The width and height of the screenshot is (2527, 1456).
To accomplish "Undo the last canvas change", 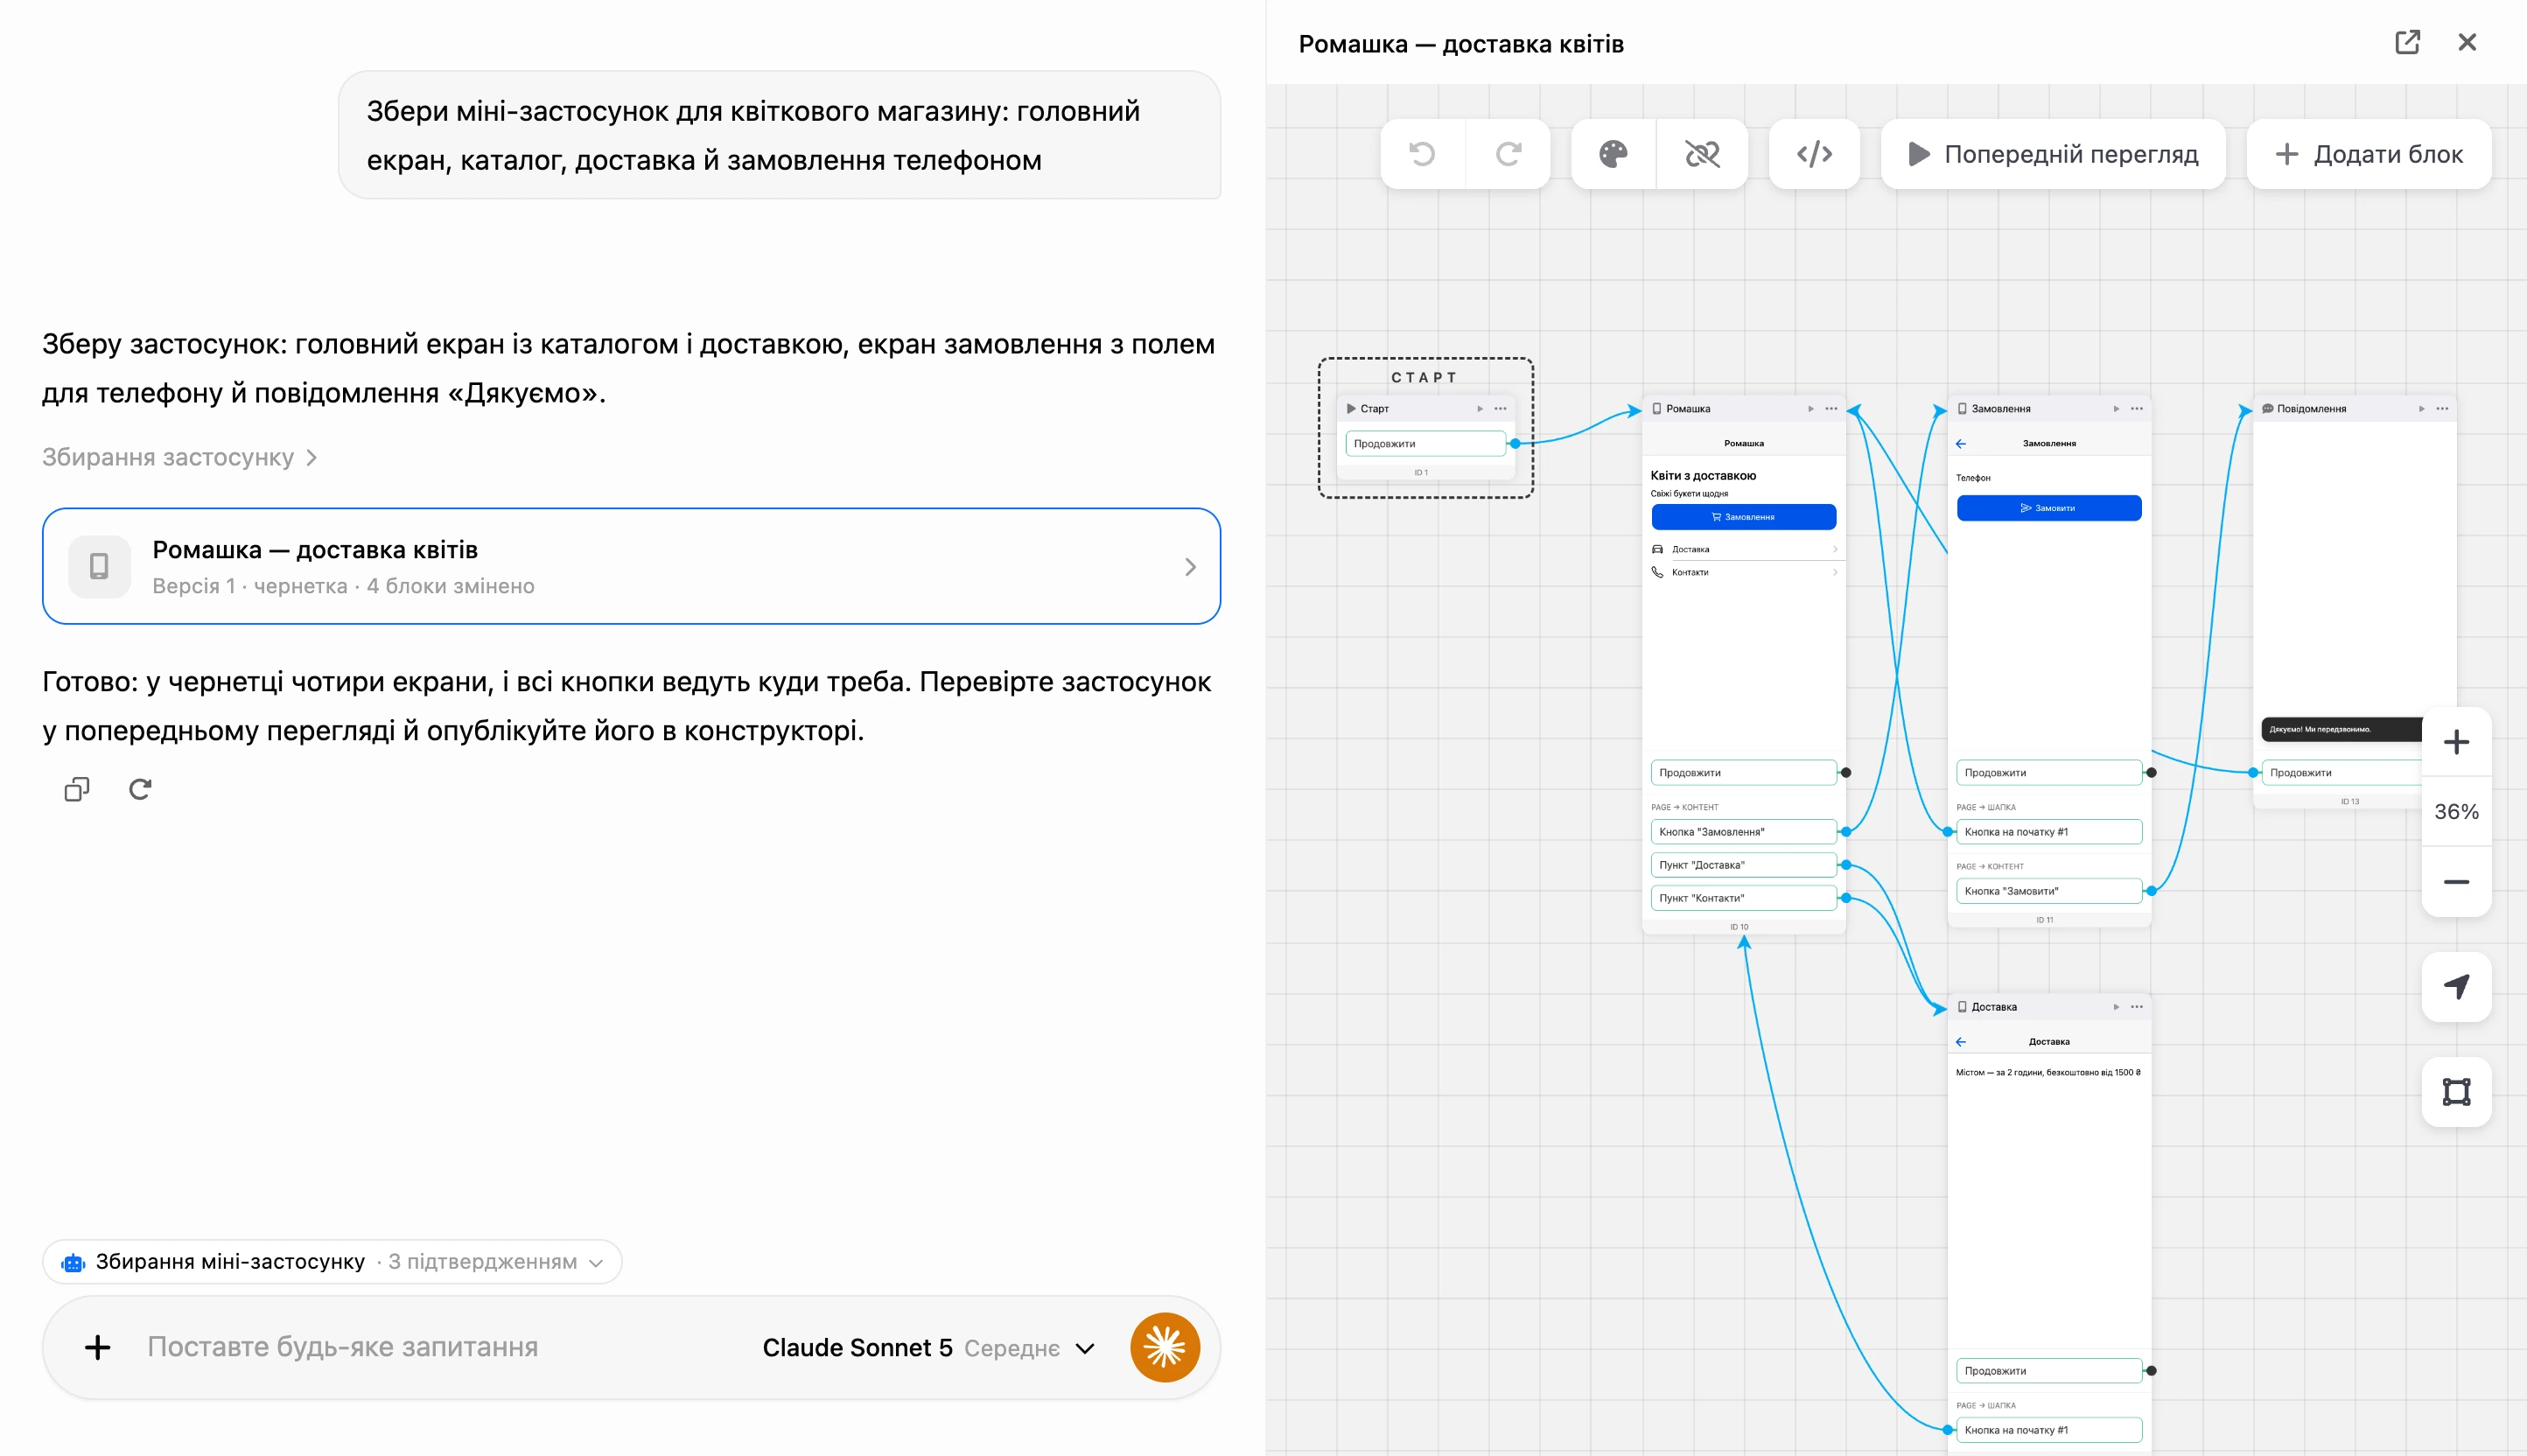I will tap(1422, 154).
